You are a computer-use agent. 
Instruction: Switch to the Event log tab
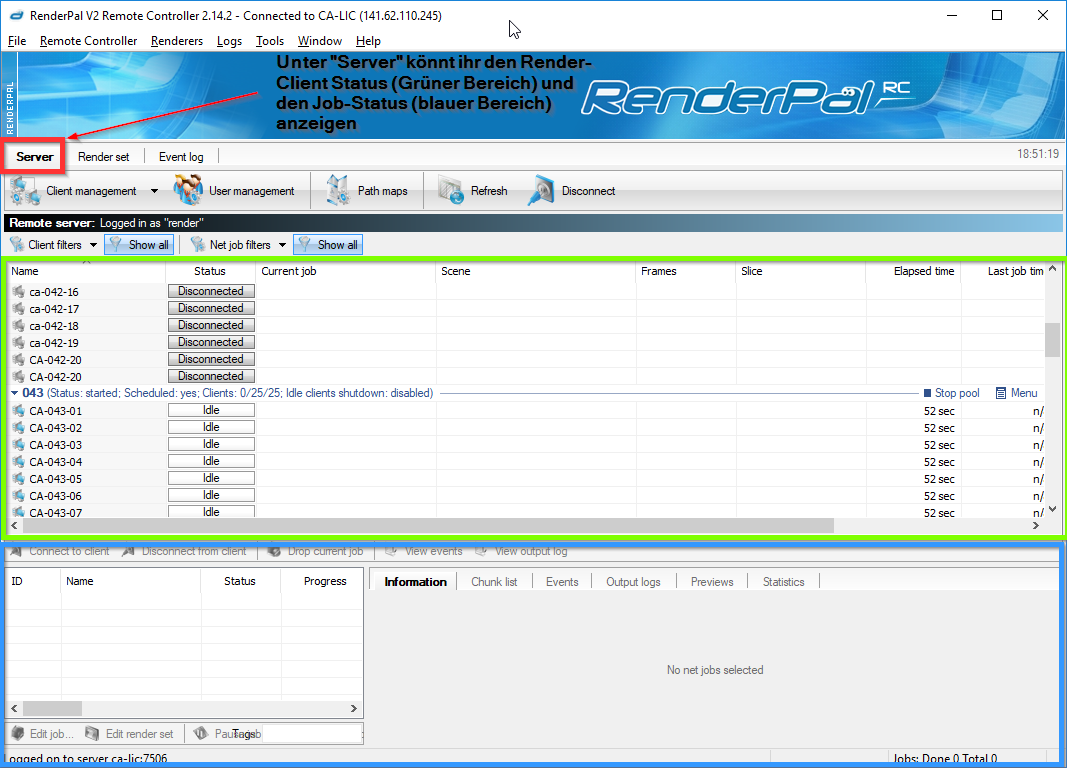(x=181, y=157)
